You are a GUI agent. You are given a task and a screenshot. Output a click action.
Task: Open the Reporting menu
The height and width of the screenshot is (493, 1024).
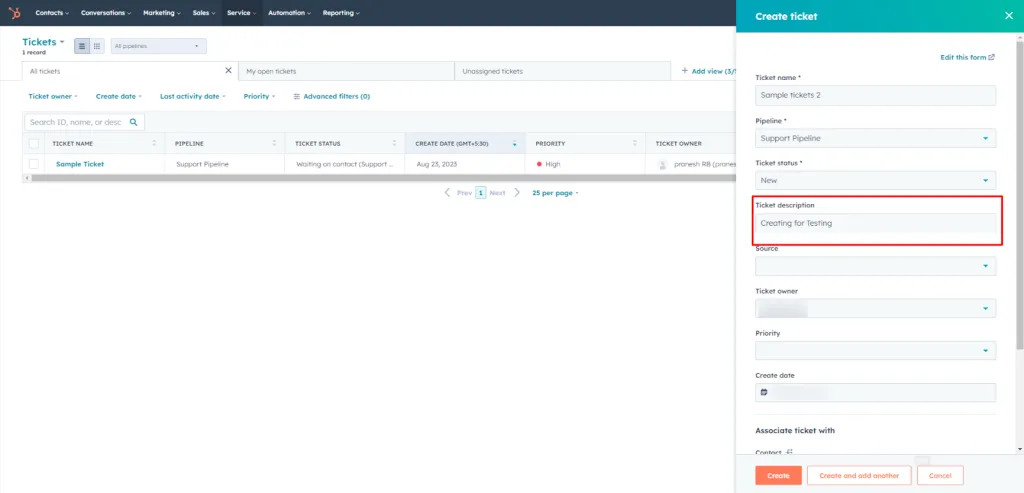(x=341, y=12)
